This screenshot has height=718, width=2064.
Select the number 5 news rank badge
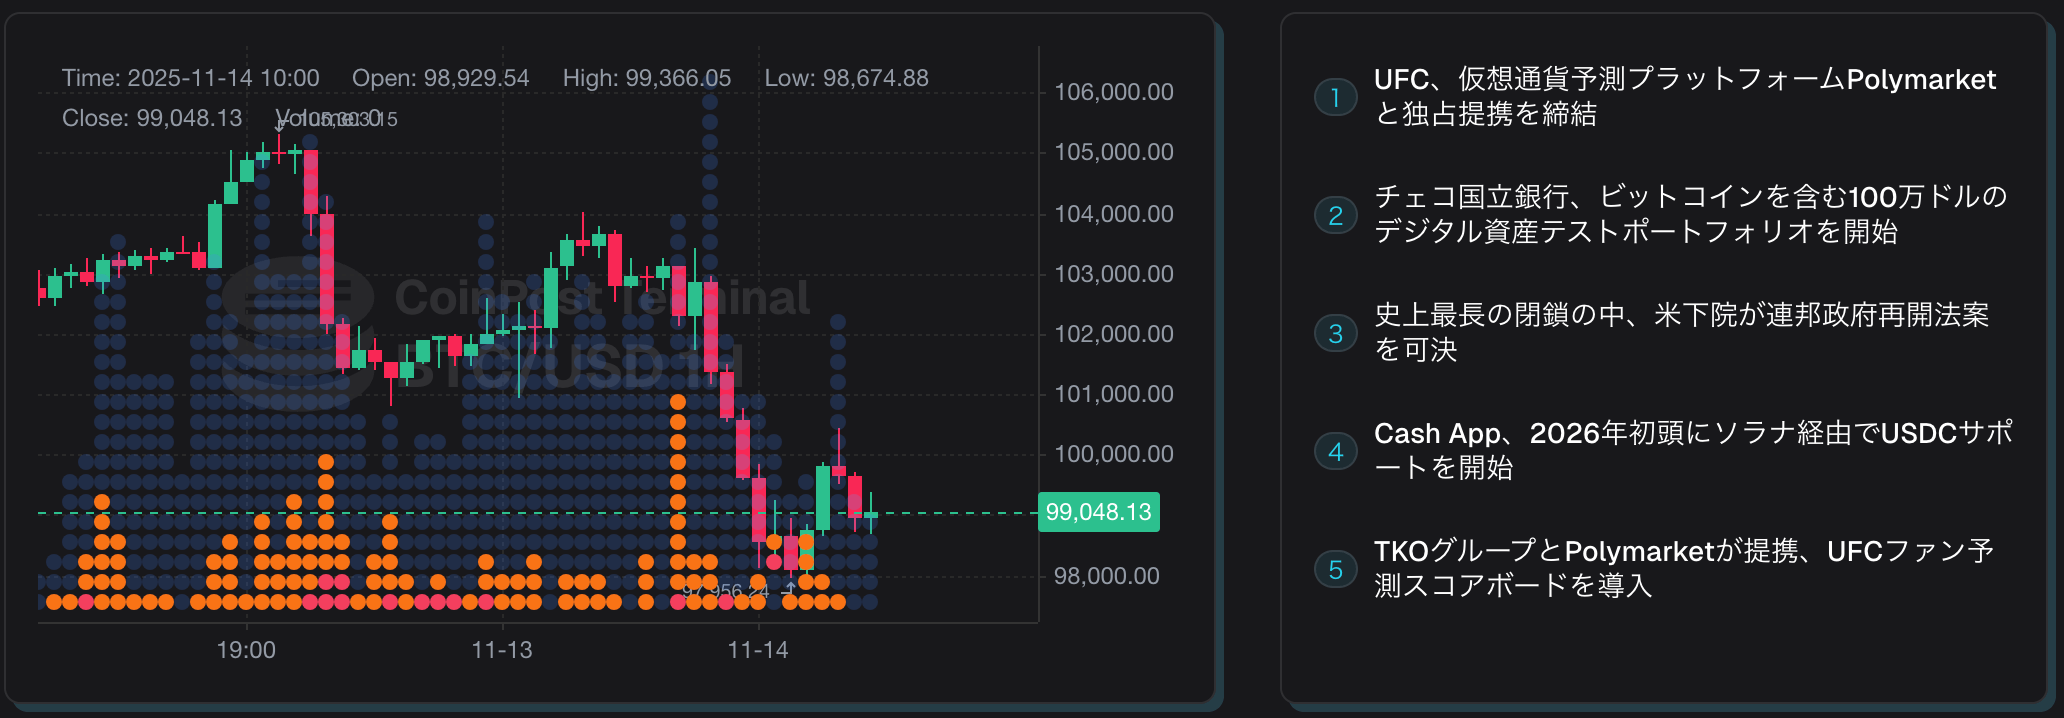click(x=1335, y=569)
